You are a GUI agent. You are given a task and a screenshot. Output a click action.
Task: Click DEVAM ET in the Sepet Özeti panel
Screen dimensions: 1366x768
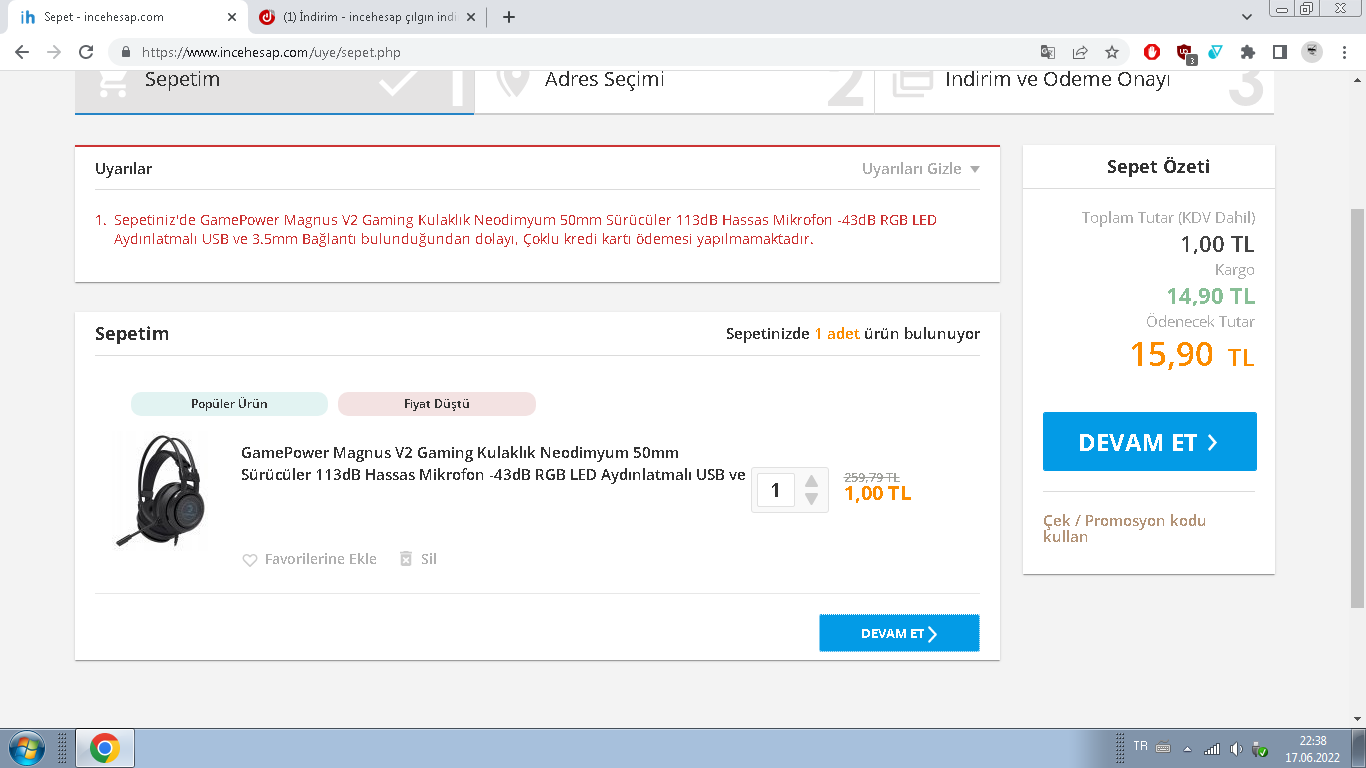click(x=1149, y=442)
